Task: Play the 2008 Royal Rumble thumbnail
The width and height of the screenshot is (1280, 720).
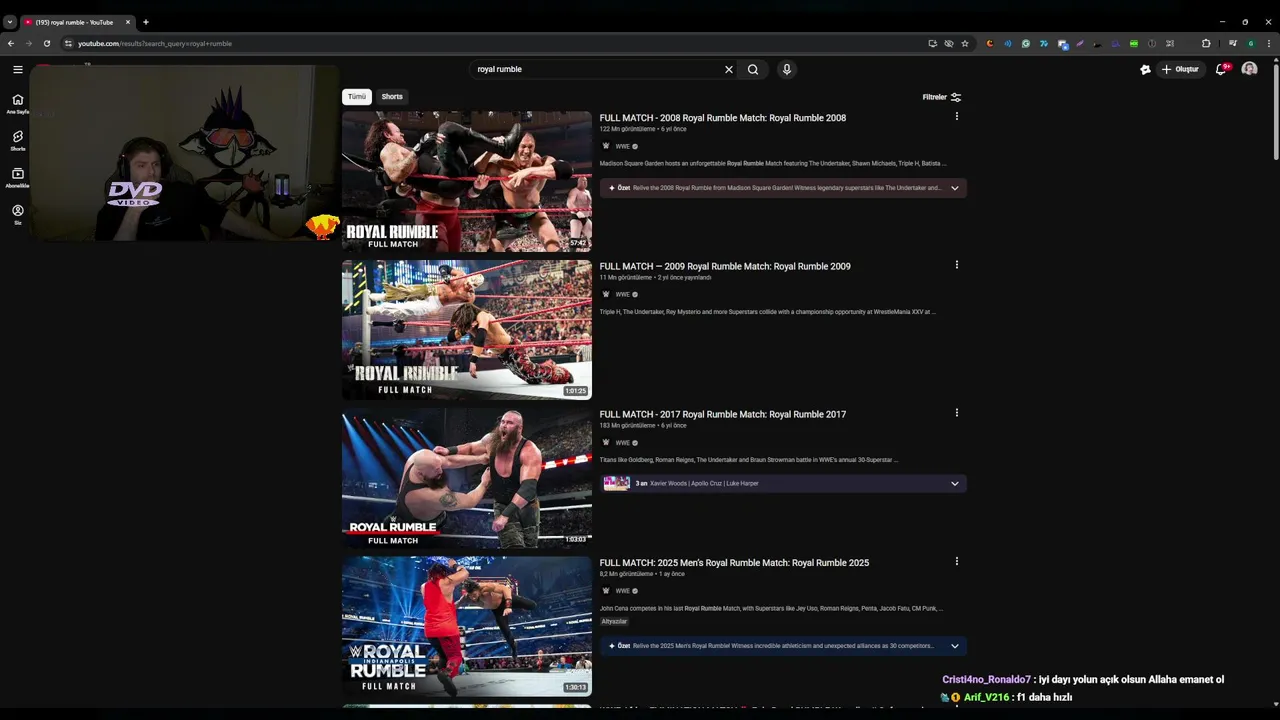Action: click(467, 181)
